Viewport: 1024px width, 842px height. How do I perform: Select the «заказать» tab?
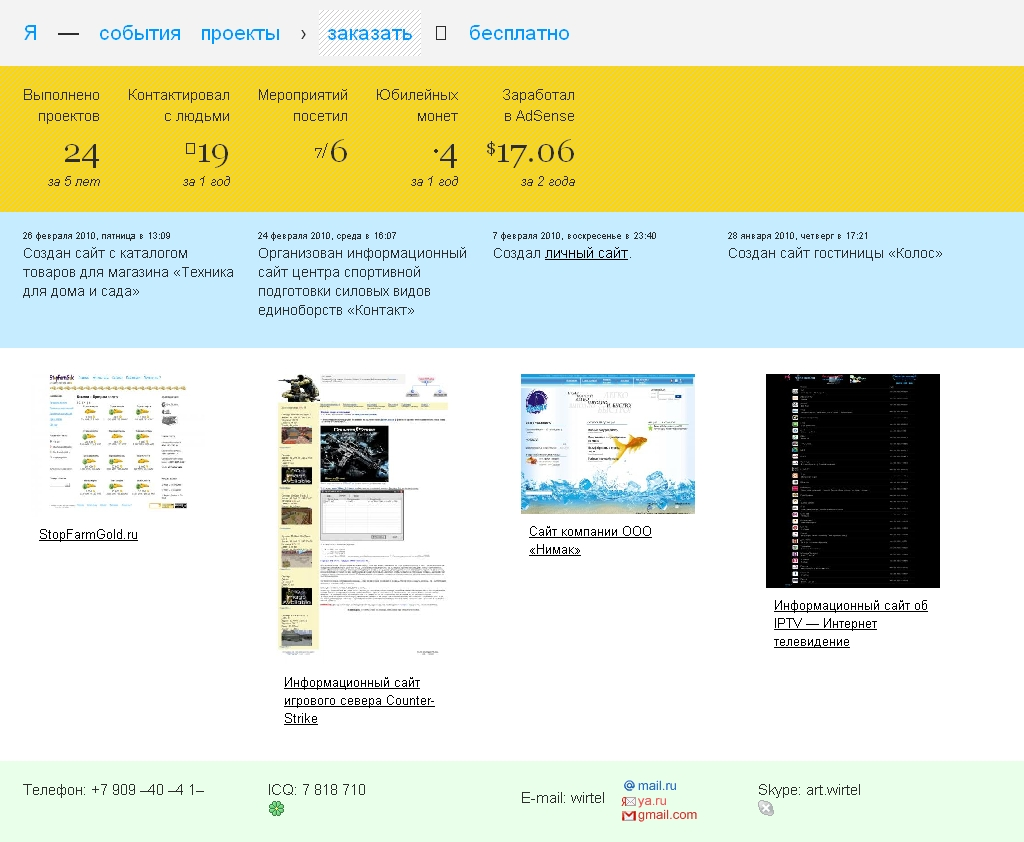point(370,33)
